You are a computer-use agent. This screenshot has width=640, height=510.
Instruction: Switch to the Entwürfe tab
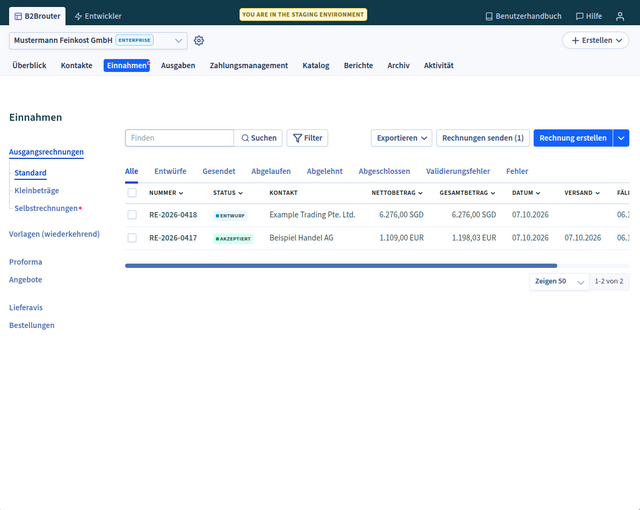(x=170, y=171)
